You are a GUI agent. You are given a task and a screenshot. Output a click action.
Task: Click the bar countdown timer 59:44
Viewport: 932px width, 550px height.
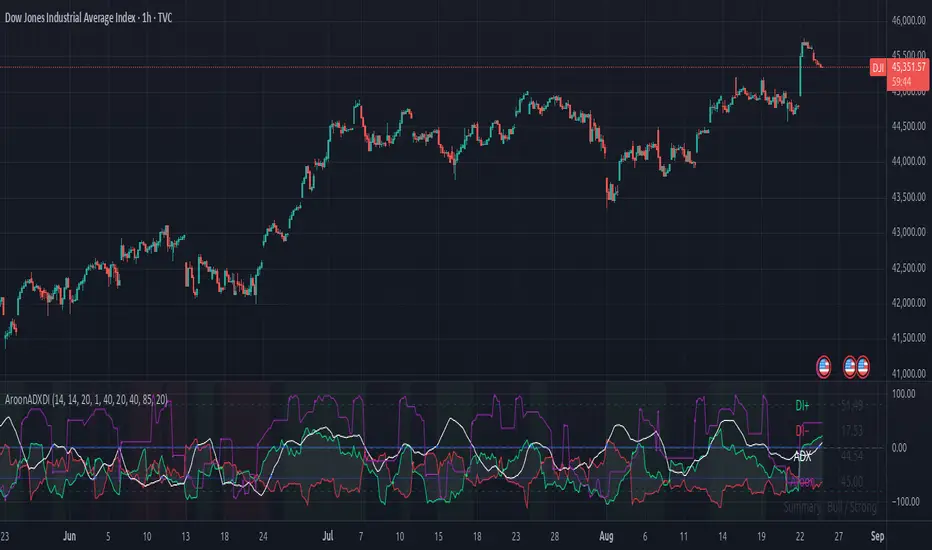click(901, 81)
